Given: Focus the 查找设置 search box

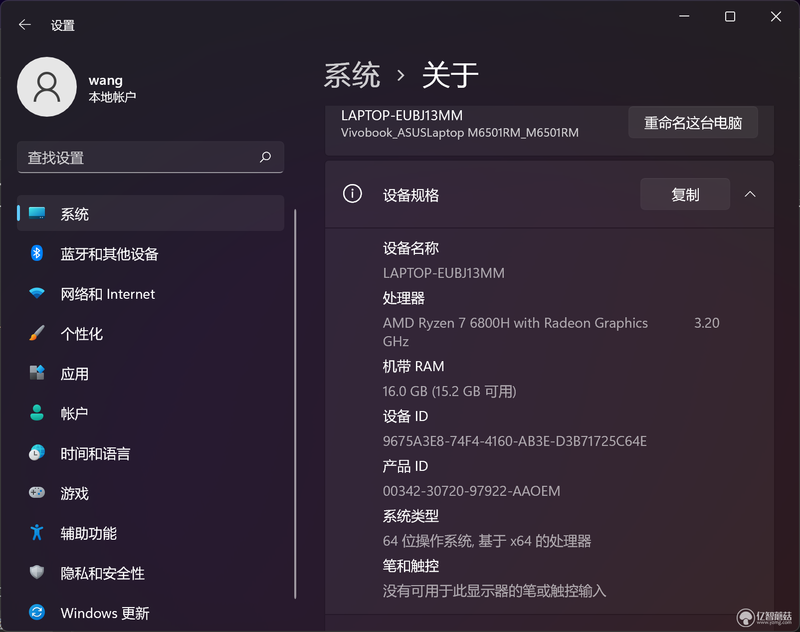Looking at the screenshot, I should point(151,157).
